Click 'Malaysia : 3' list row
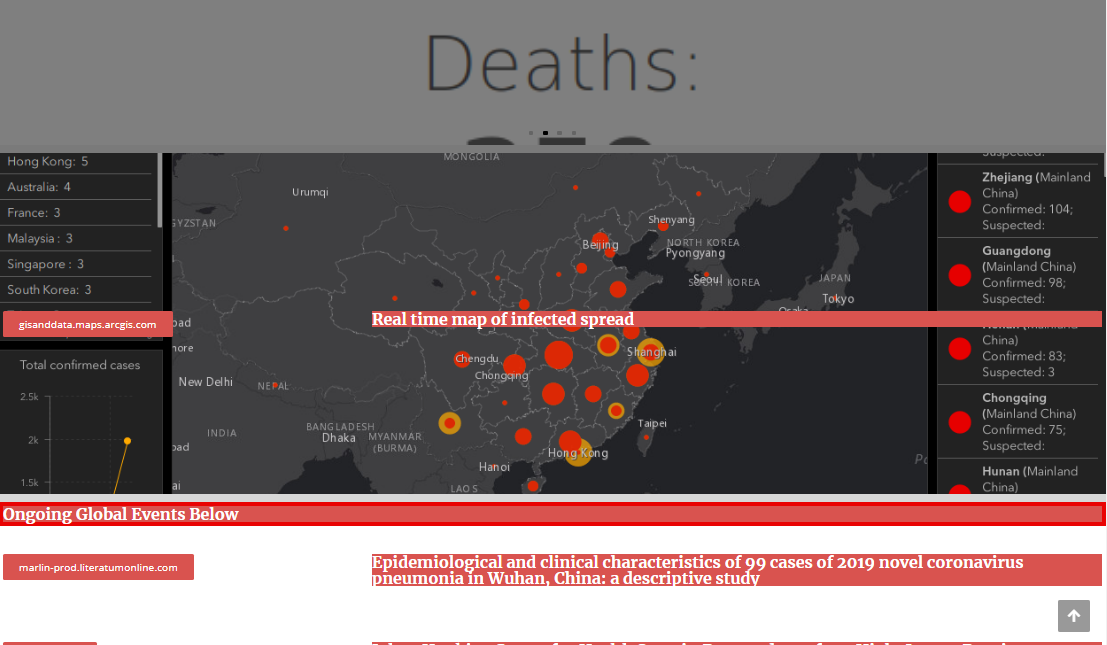 click(76, 239)
